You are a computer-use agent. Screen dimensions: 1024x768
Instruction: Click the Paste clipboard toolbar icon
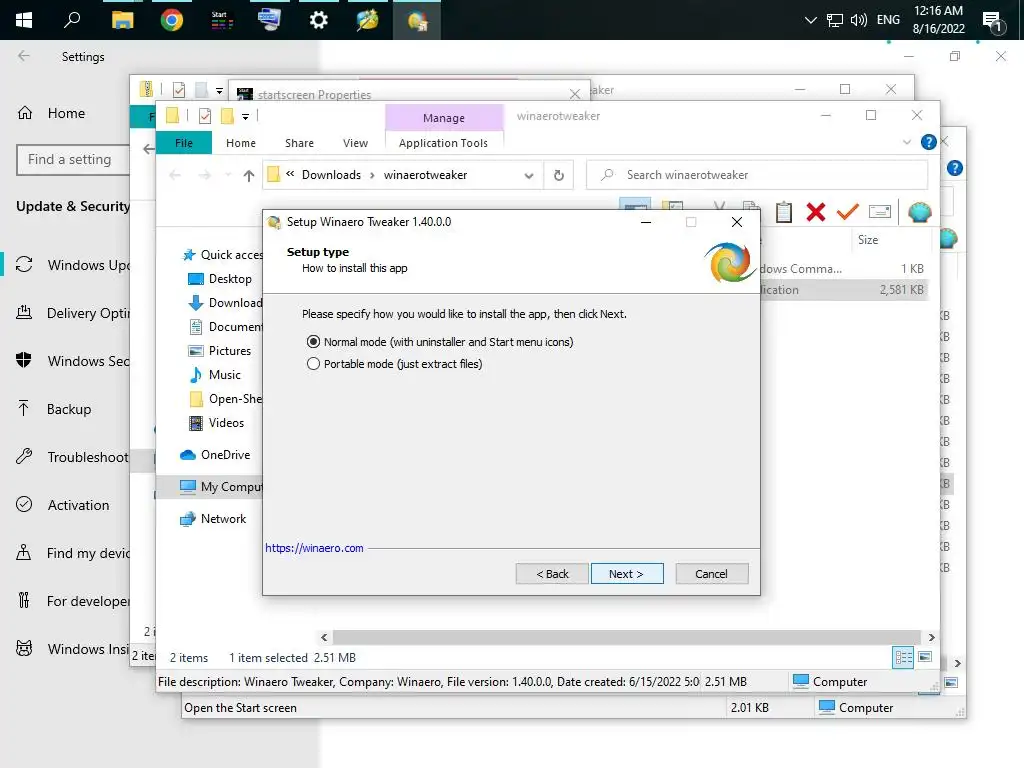[x=784, y=212]
